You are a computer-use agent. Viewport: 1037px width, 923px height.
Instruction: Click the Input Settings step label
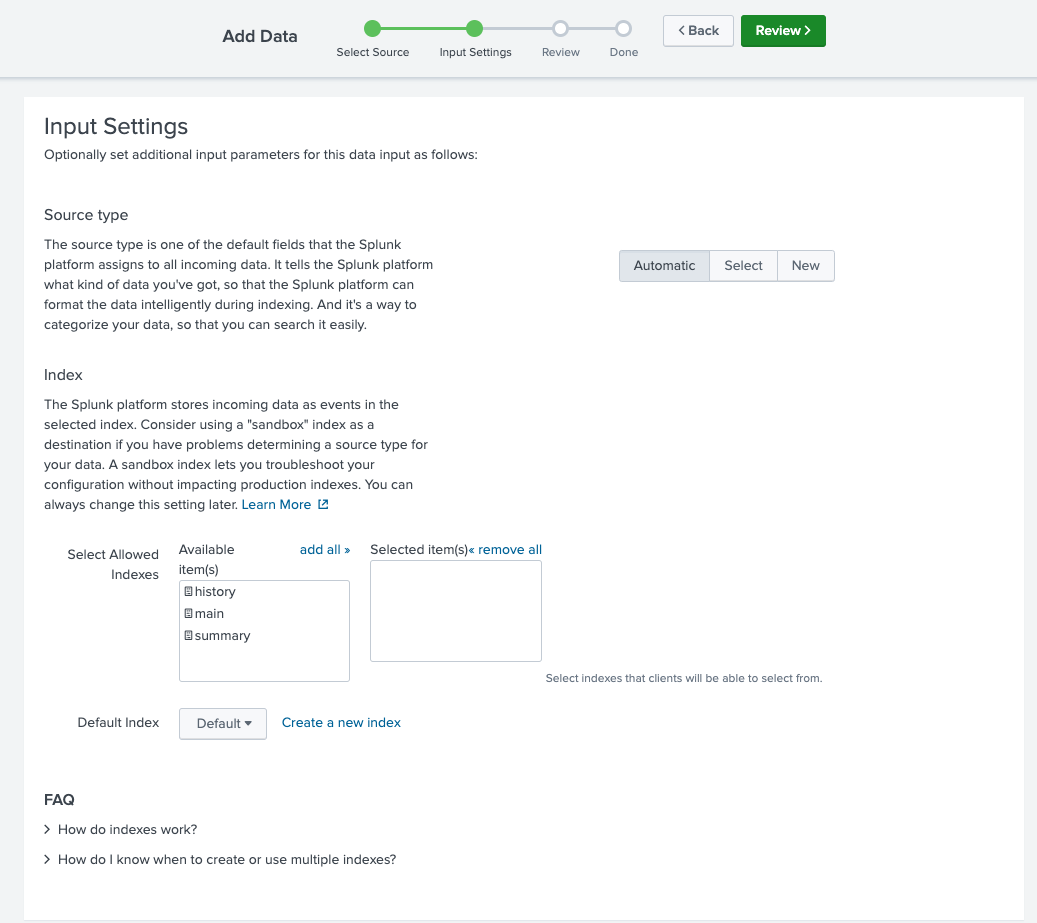click(x=475, y=52)
